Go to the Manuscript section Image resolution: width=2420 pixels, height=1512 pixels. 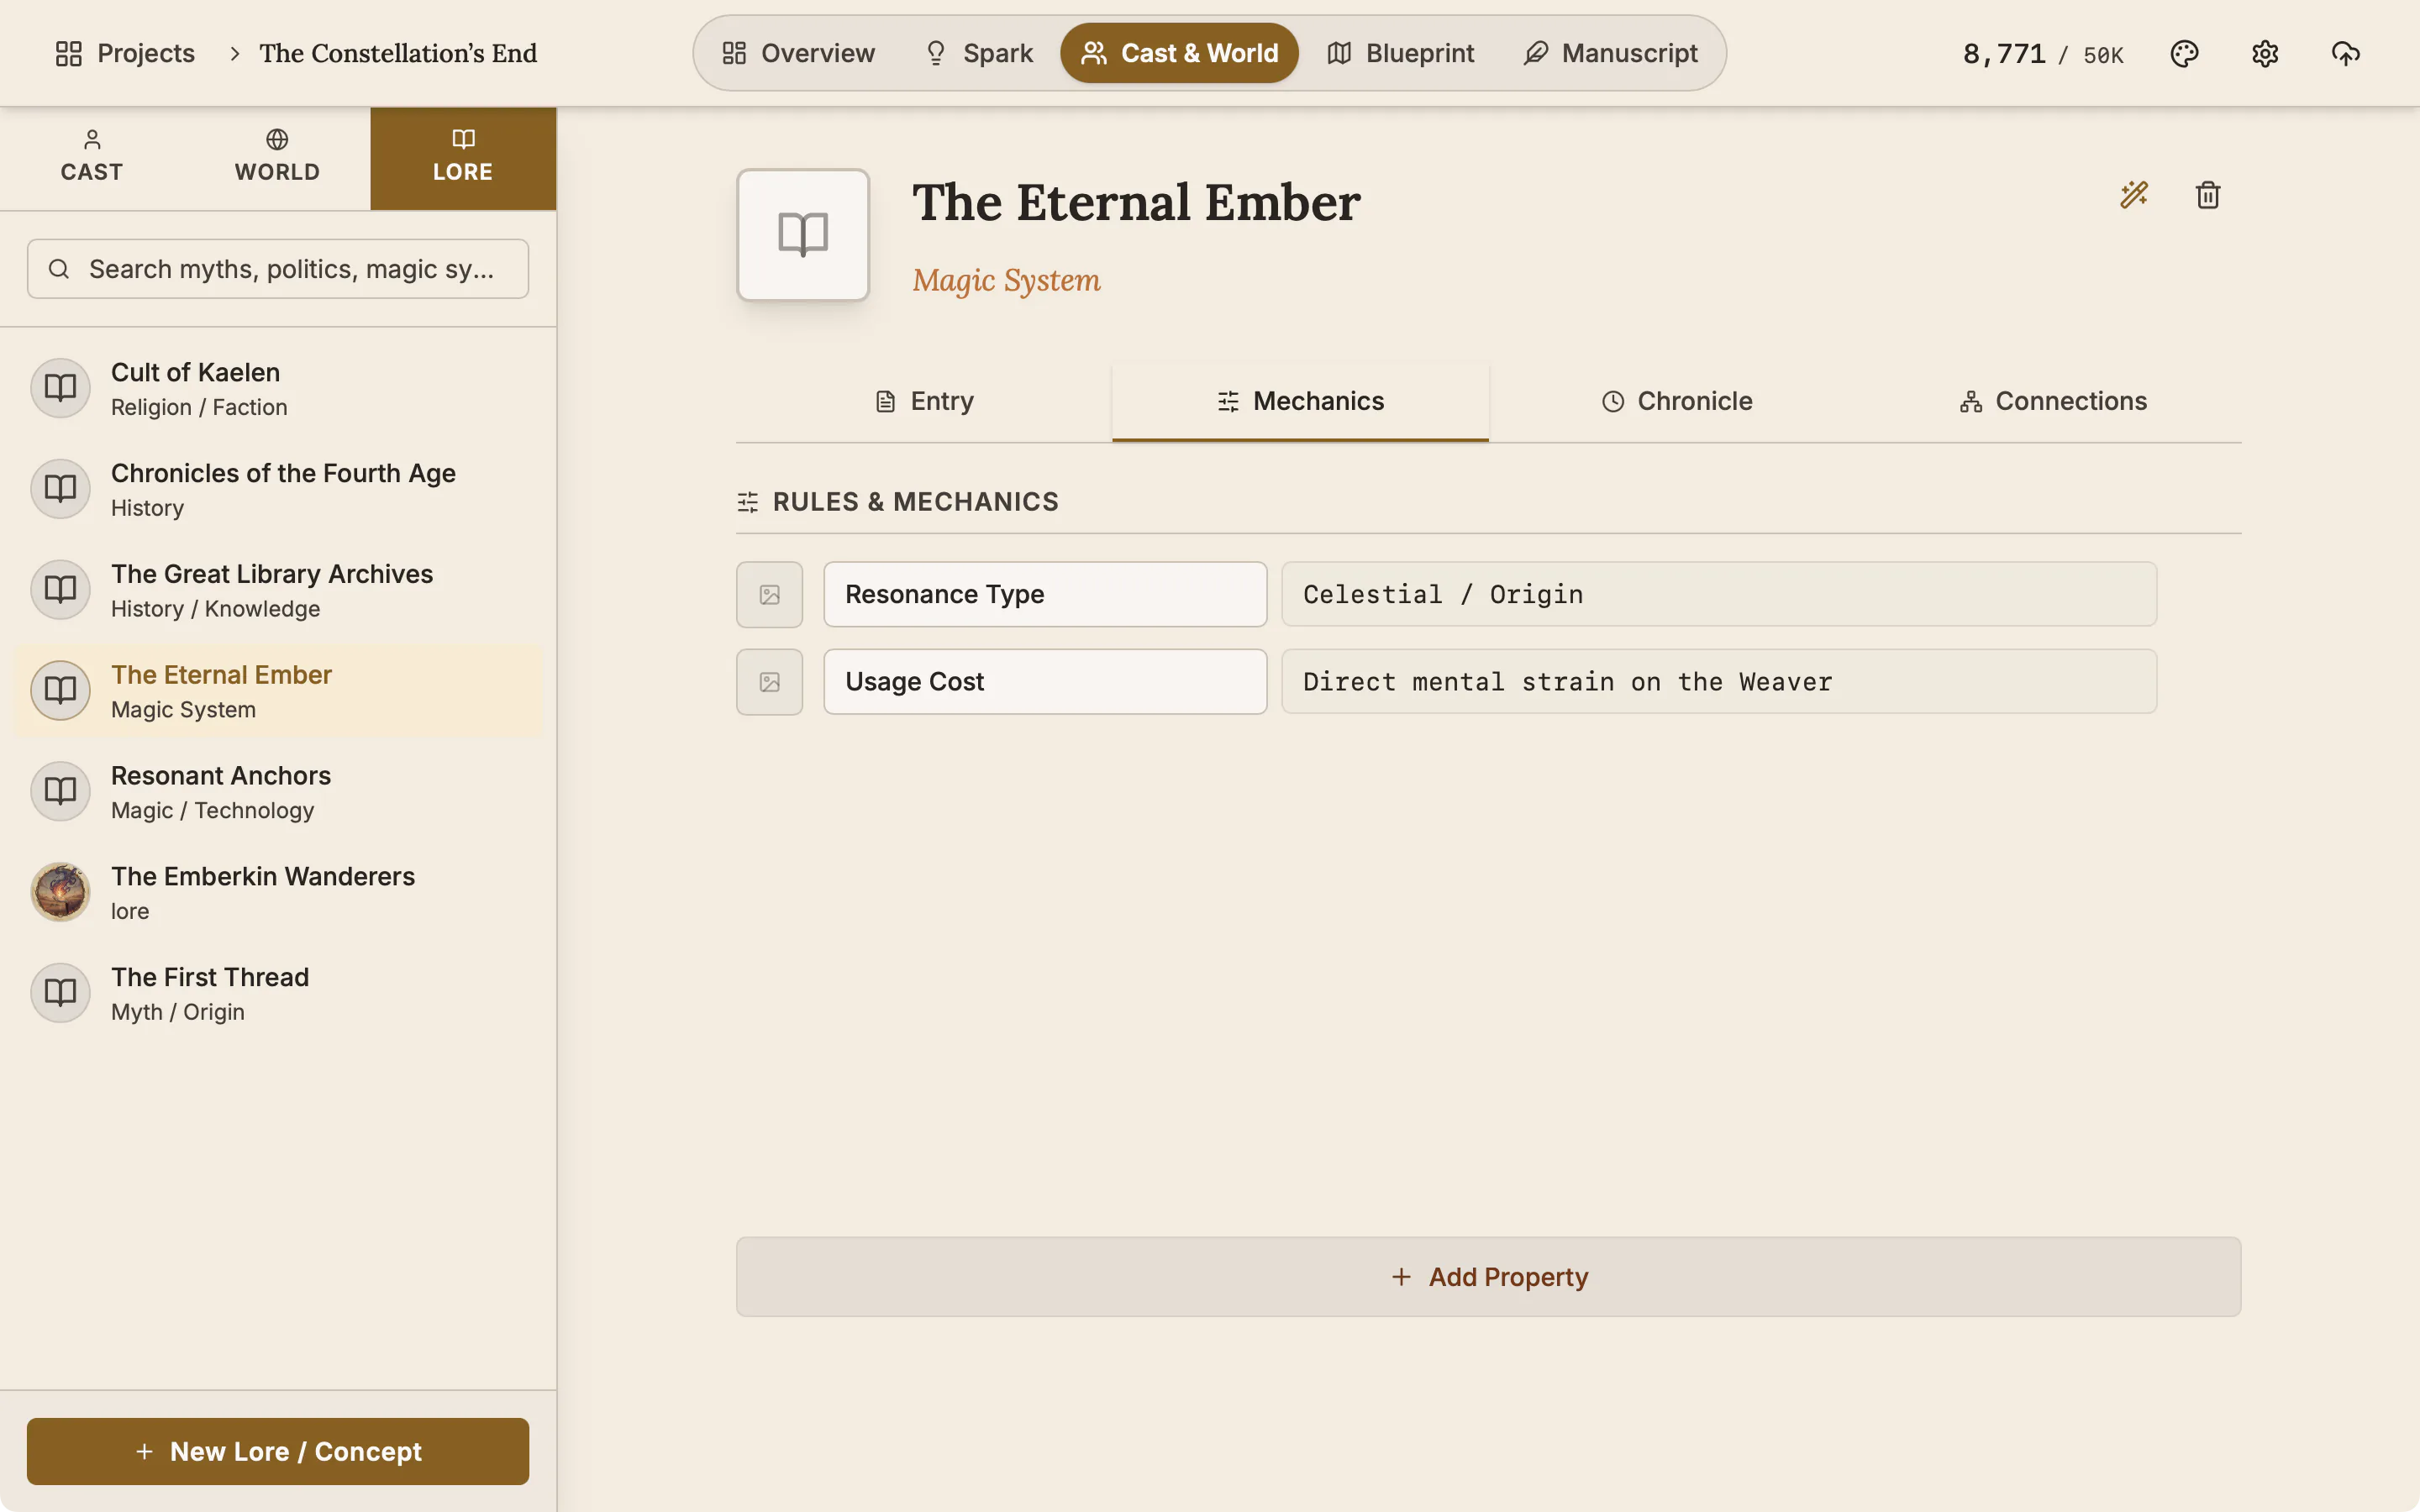pos(1610,53)
